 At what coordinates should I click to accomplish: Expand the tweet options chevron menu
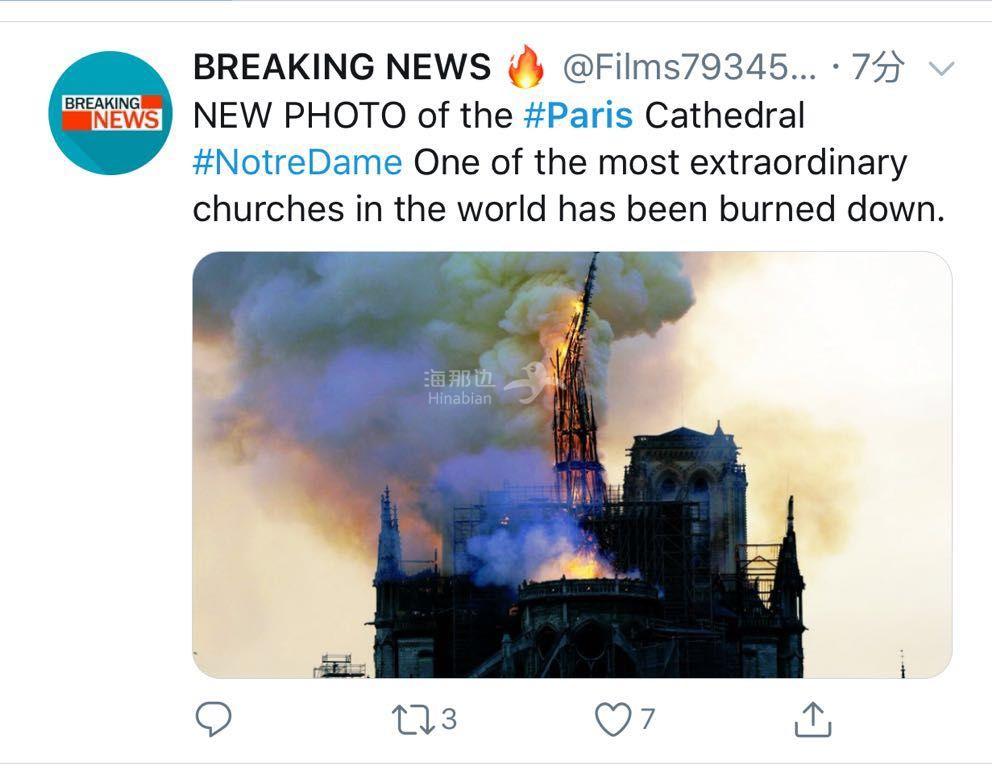[941, 68]
